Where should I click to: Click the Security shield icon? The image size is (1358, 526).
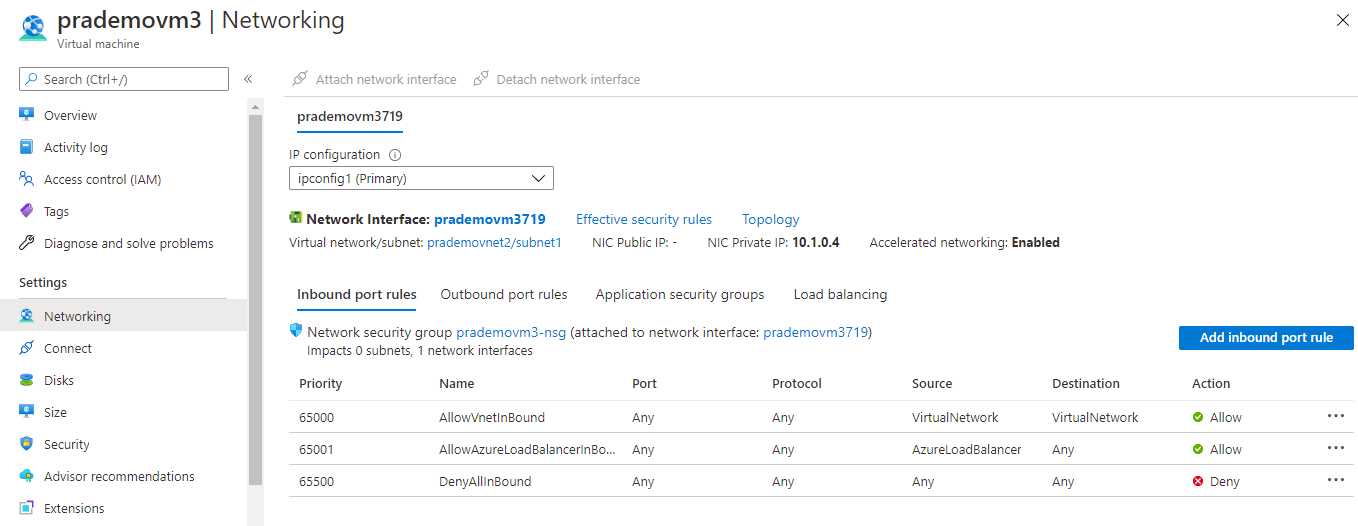pyautogui.click(x=27, y=444)
